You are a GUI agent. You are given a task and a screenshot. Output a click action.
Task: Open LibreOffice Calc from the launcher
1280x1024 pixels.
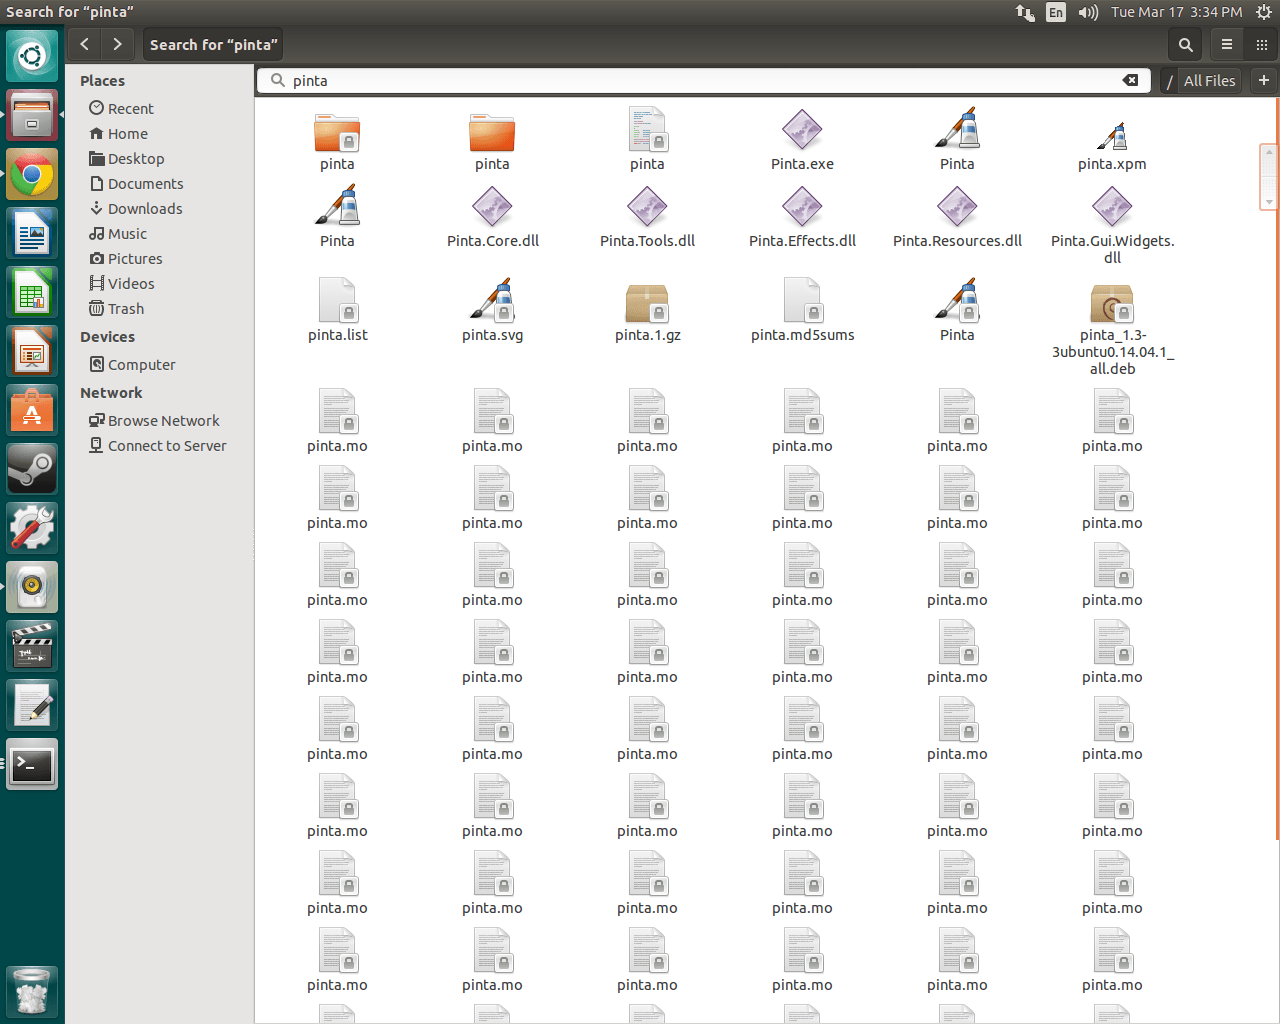pyautogui.click(x=32, y=292)
